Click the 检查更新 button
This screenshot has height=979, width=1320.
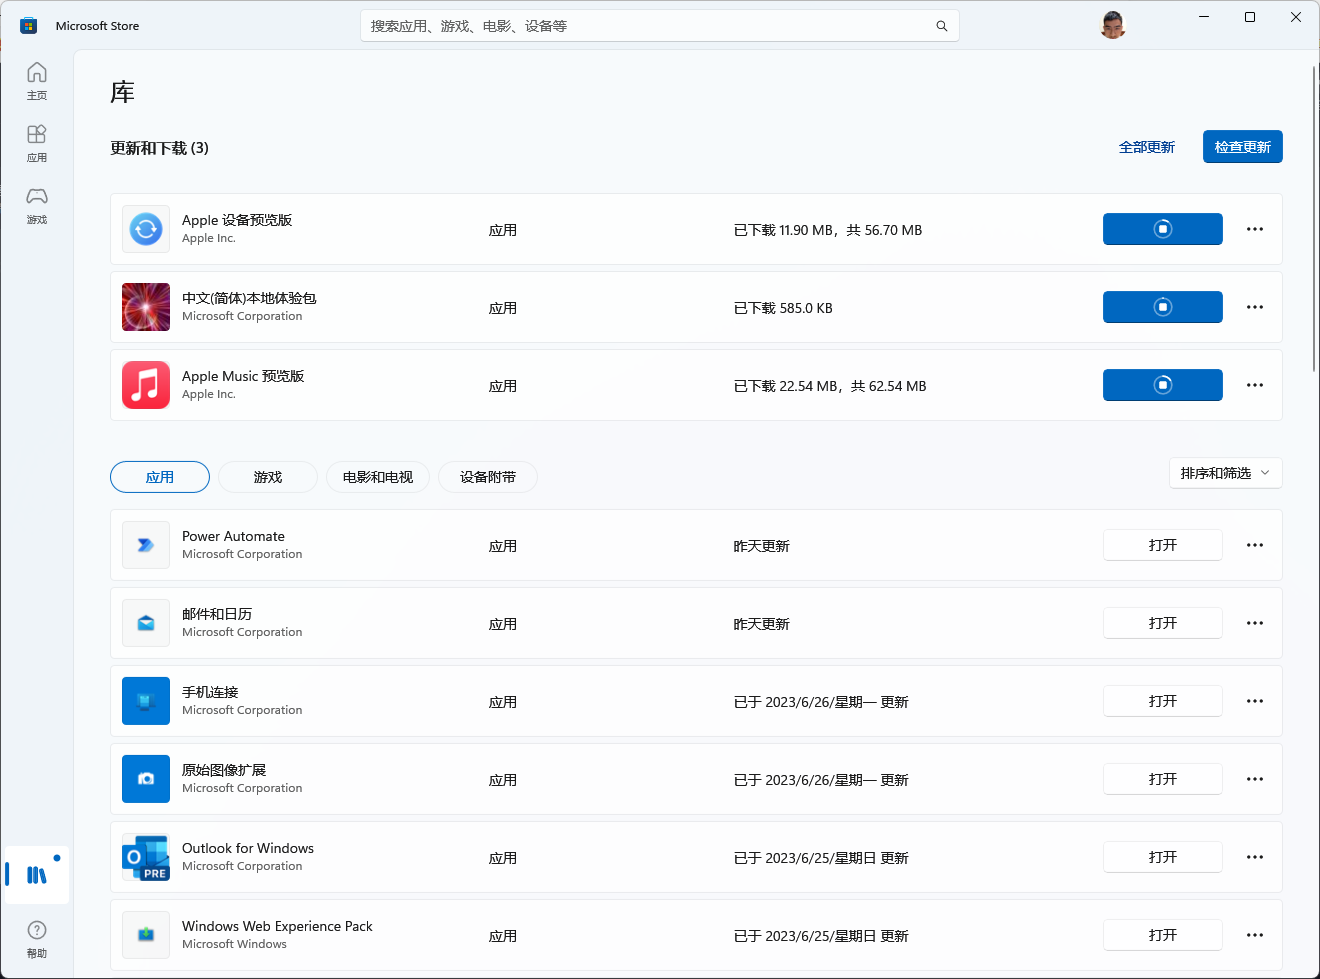coord(1242,147)
